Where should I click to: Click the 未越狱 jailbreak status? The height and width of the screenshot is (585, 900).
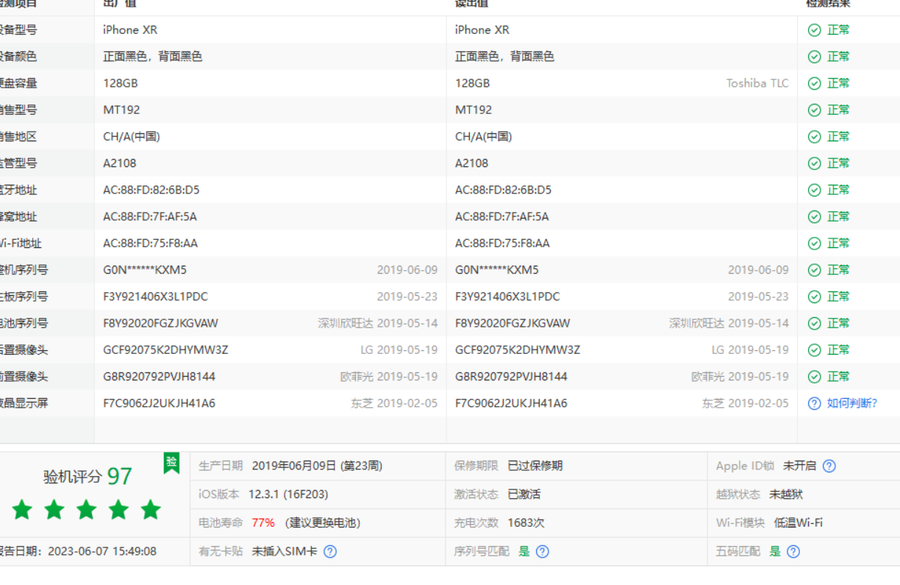(x=786, y=494)
